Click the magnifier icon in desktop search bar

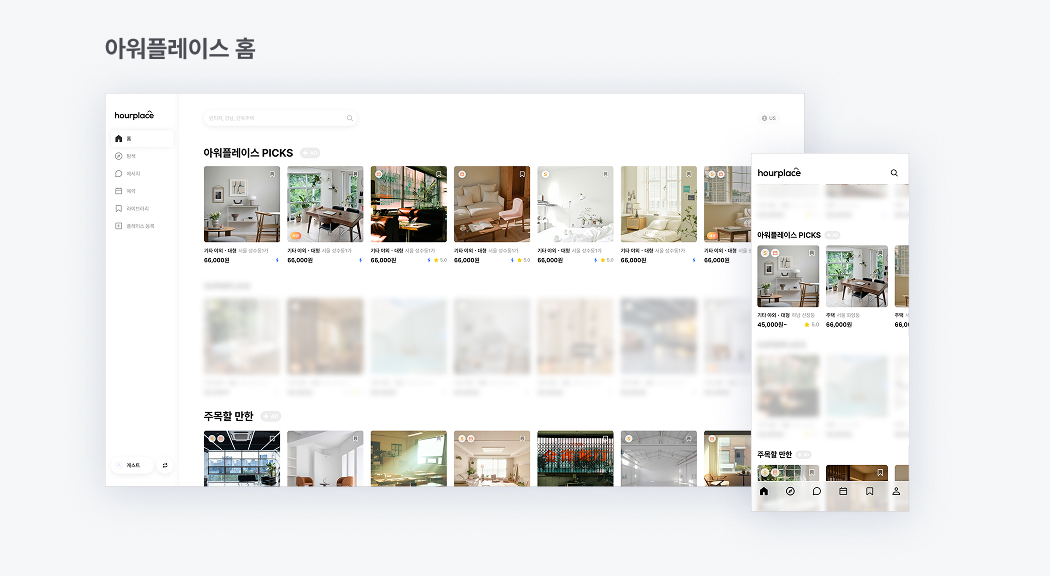pos(350,118)
